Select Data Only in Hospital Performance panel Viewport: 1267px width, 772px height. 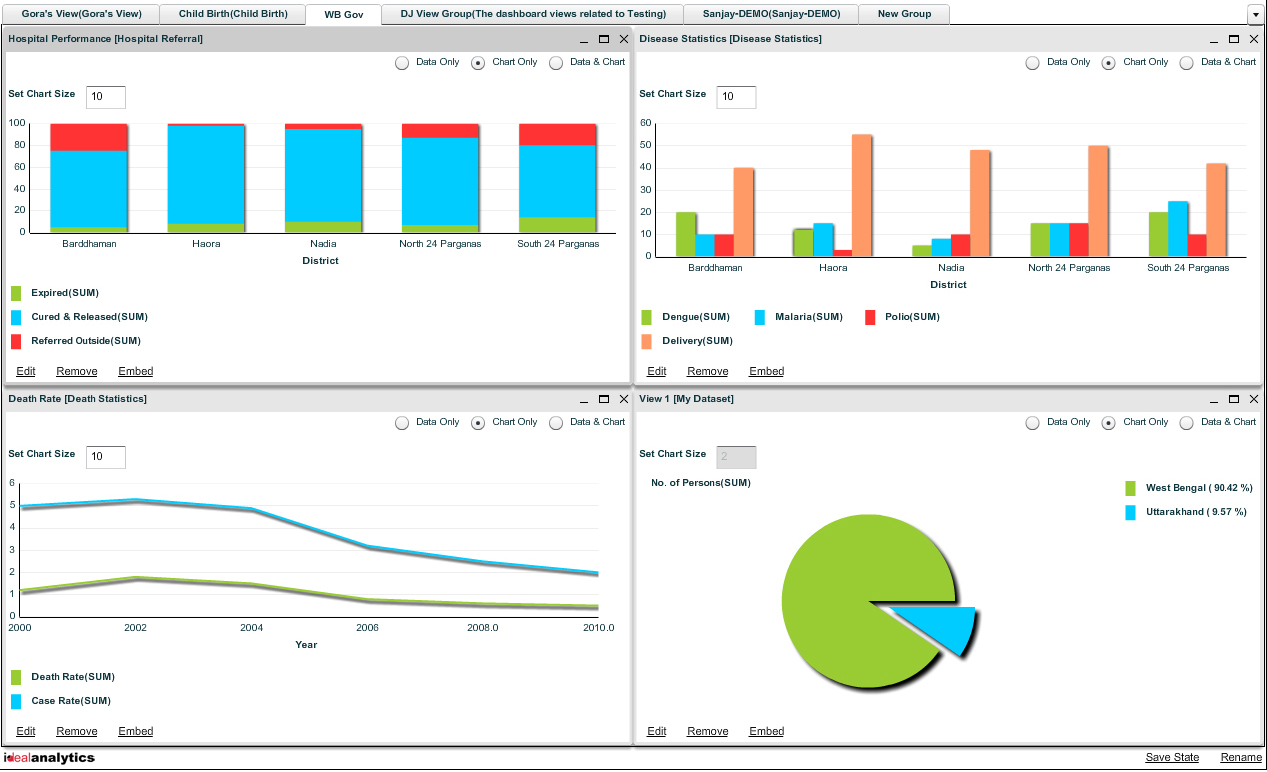pyautogui.click(x=402, y=62)
